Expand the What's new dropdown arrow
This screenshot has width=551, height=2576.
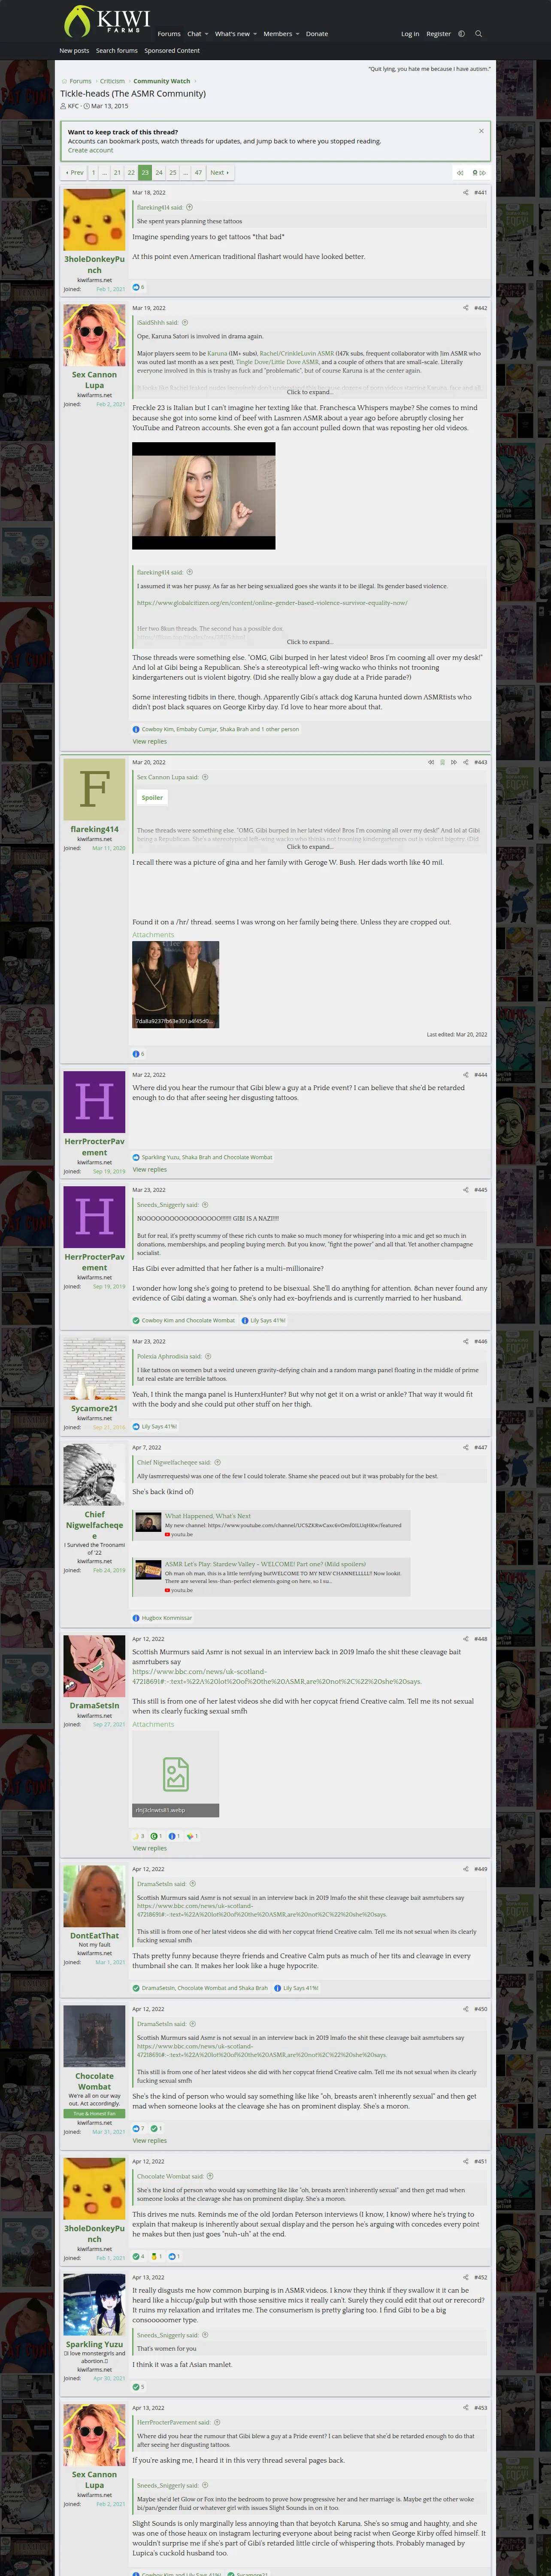pos(255,34)
